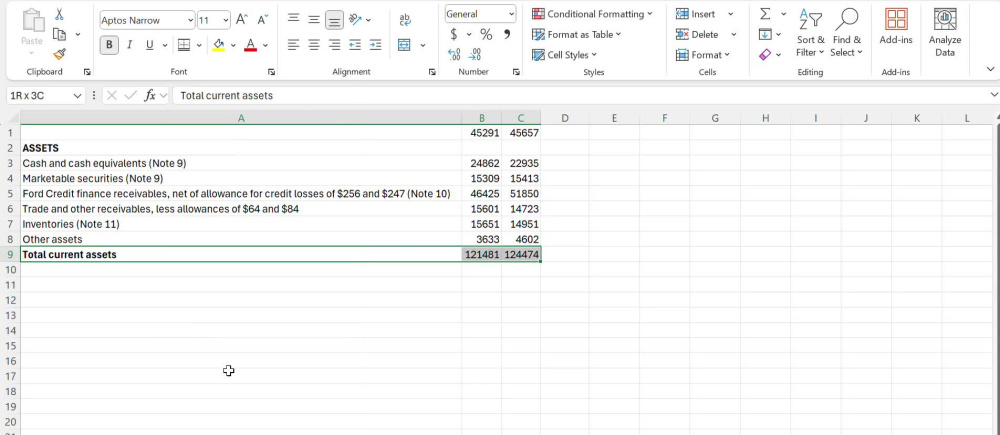Click the Top Align icon
Viewport: 1000px width, 435px height.
293,19
